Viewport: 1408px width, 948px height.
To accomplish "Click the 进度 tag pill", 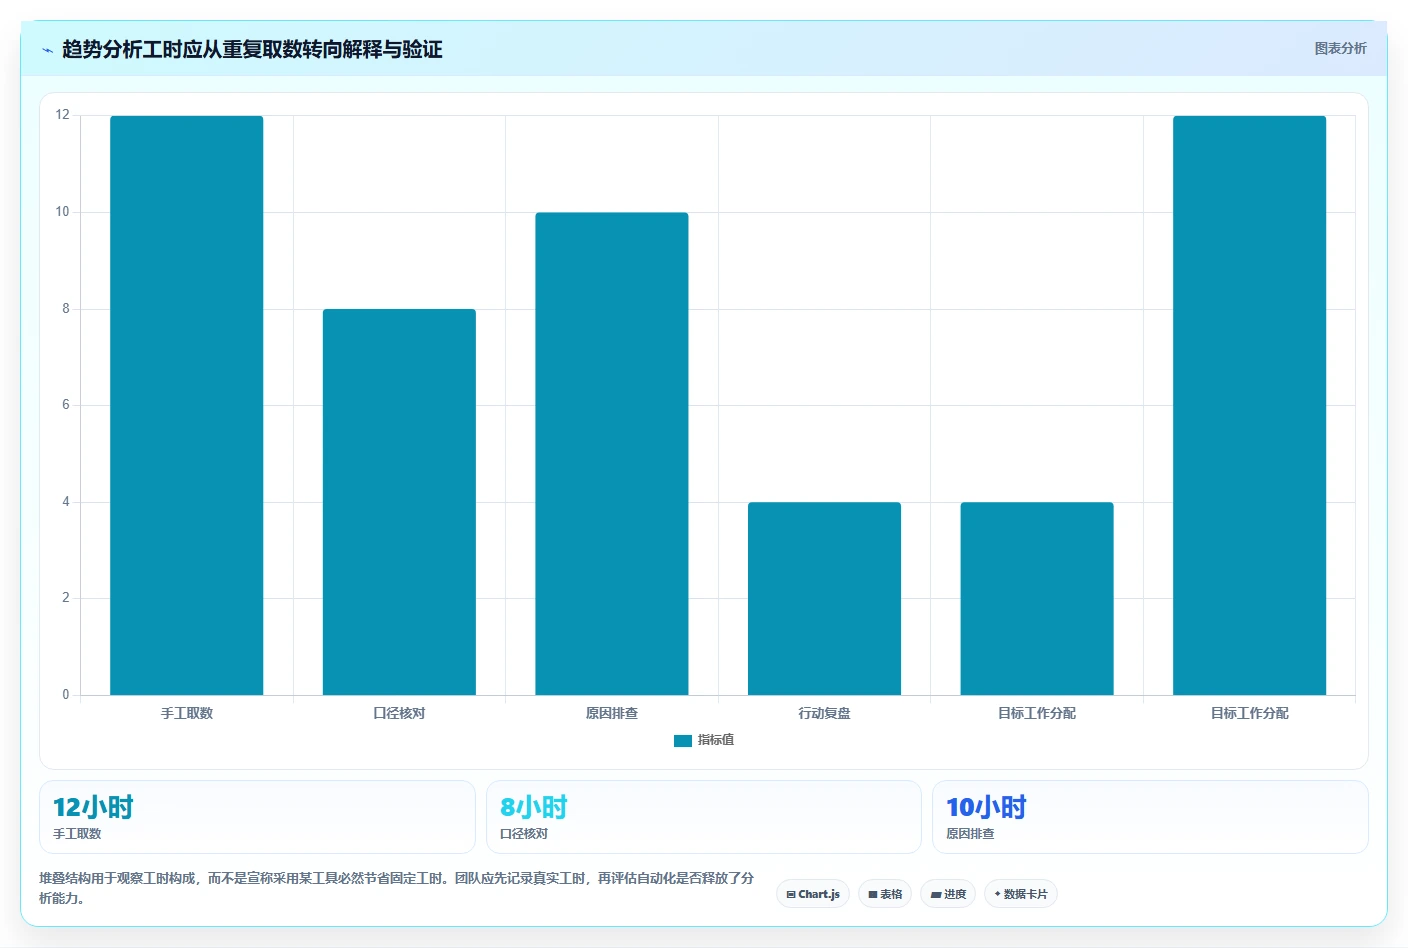I will tap(948, 894).
